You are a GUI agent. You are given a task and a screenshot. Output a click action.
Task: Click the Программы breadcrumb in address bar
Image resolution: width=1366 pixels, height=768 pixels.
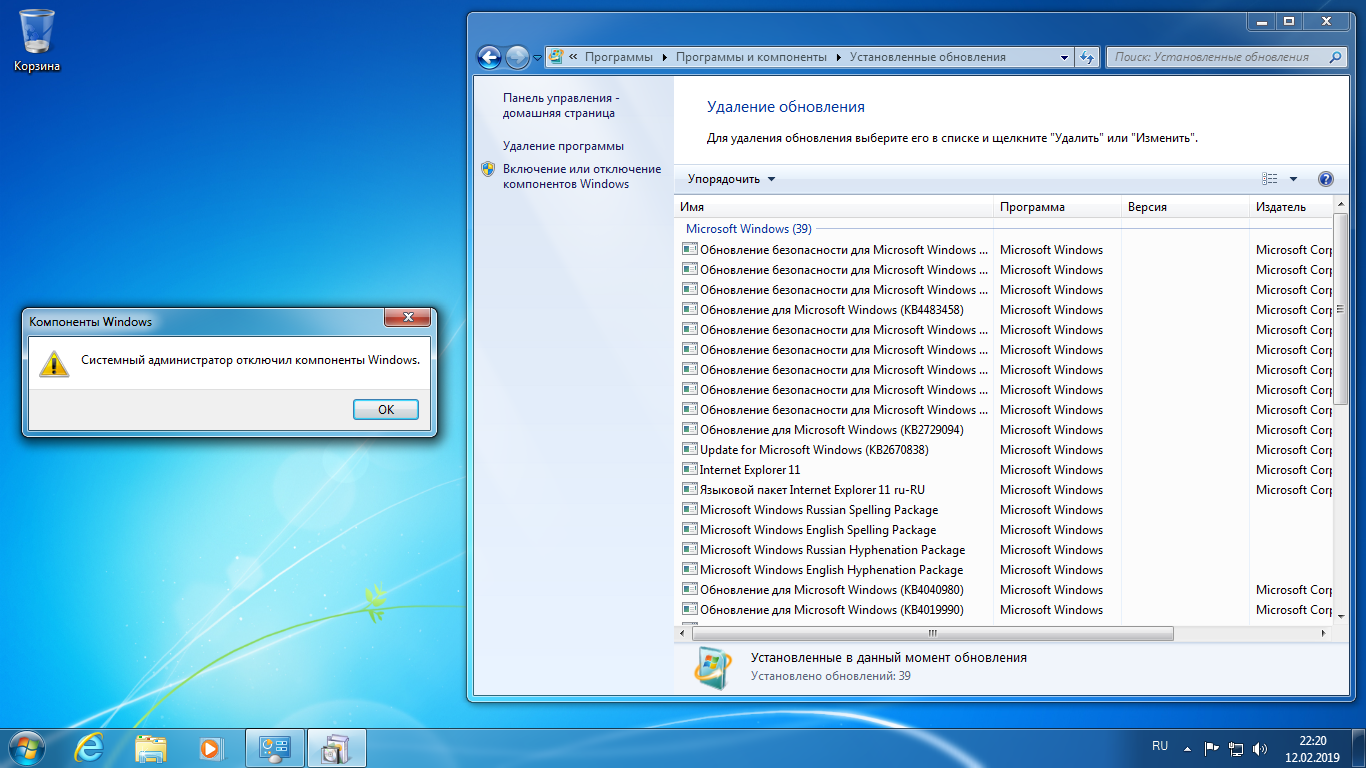[618, 58]
